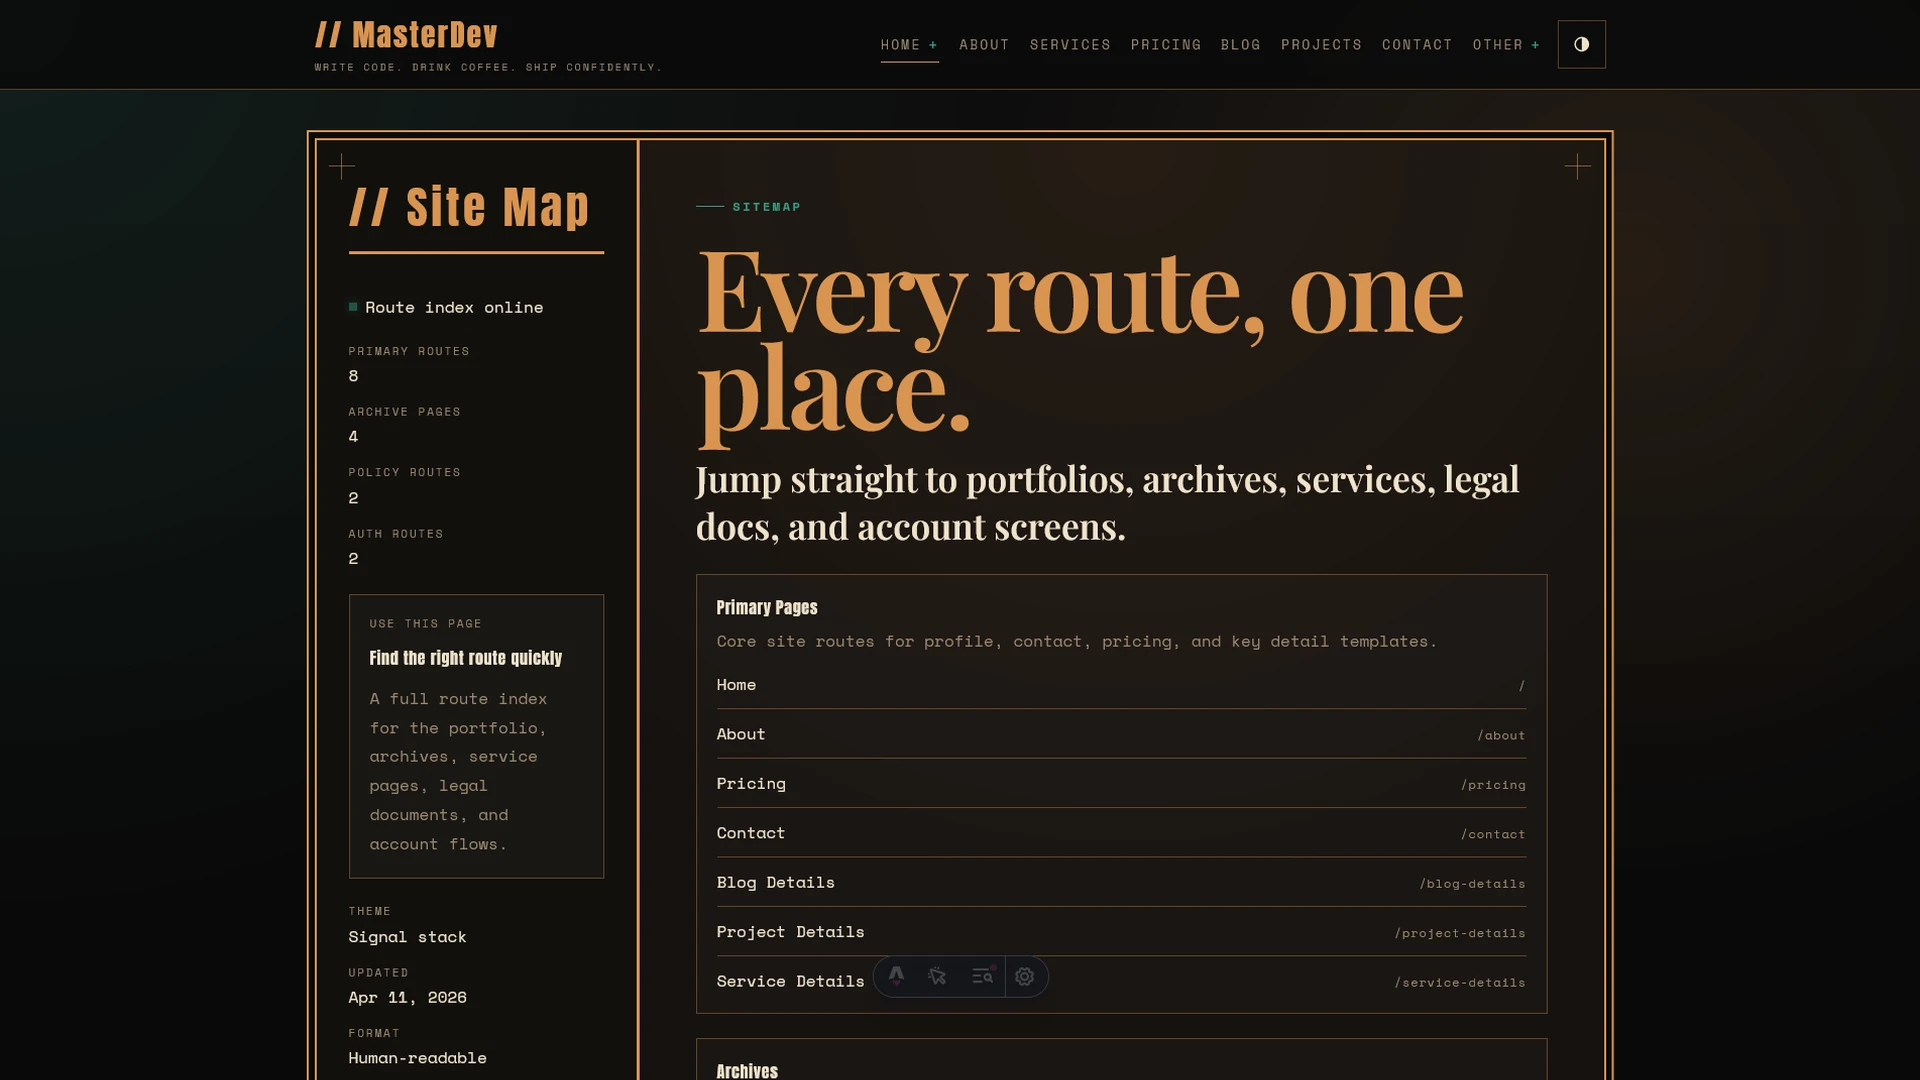Click the 'Archives' section heading
The width and height of the screenshot is (1920, 1080).
tap(747, 1070)
